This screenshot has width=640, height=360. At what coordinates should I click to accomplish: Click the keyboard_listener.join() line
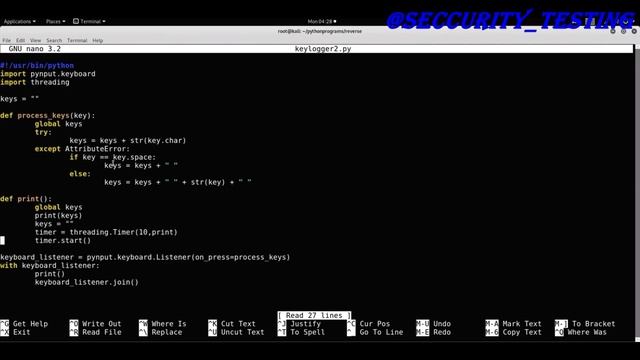click(x=87, y=282)
